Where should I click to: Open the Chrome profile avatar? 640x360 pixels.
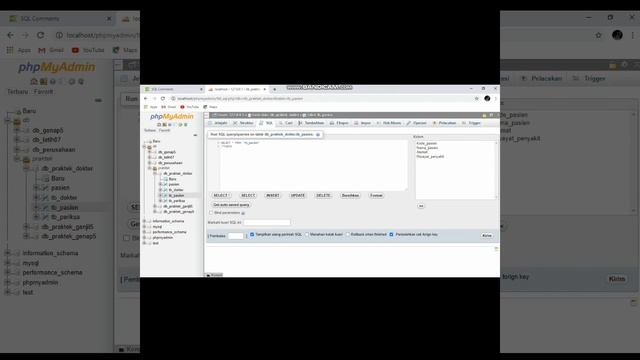tap(487, 98)
